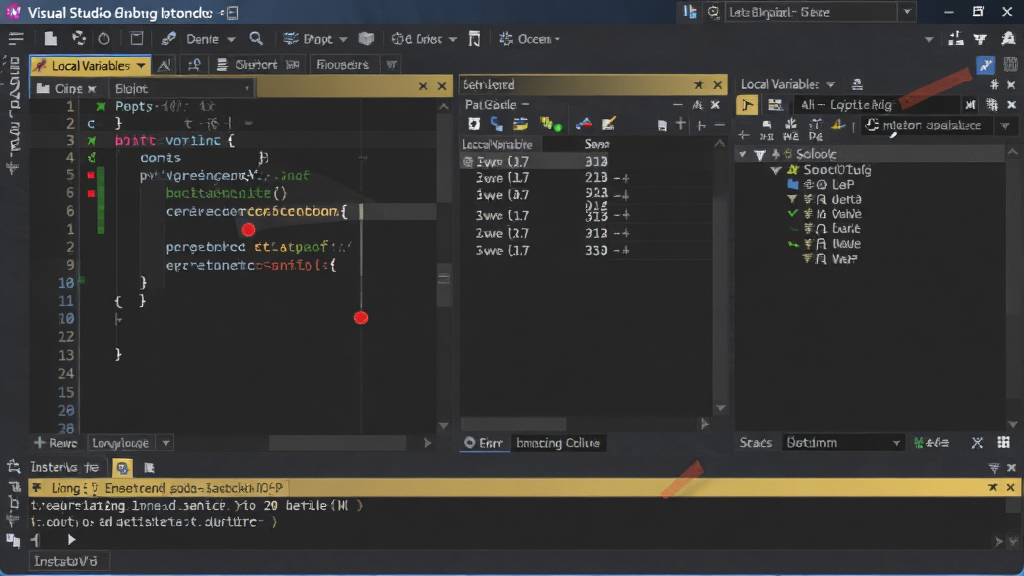This screenshot has width=1024, height=576.
Task: Click the refresh icon in PatGadle toolbar
Action: [474, 124]
